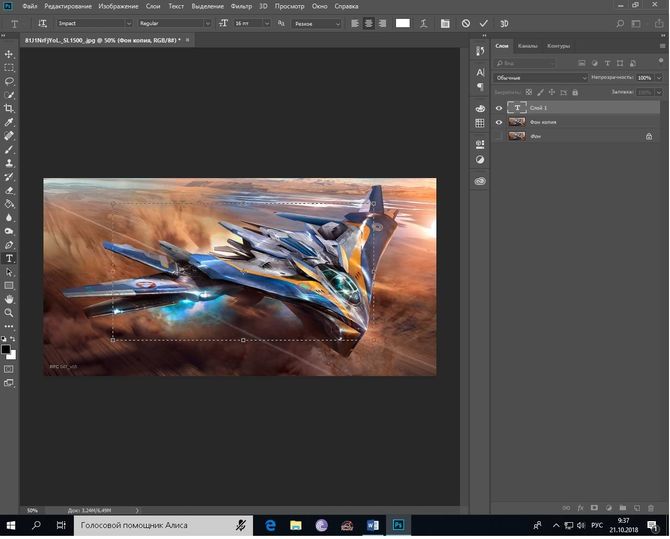Click the Голосовой помощник Алиса search box

click(164, 525)
